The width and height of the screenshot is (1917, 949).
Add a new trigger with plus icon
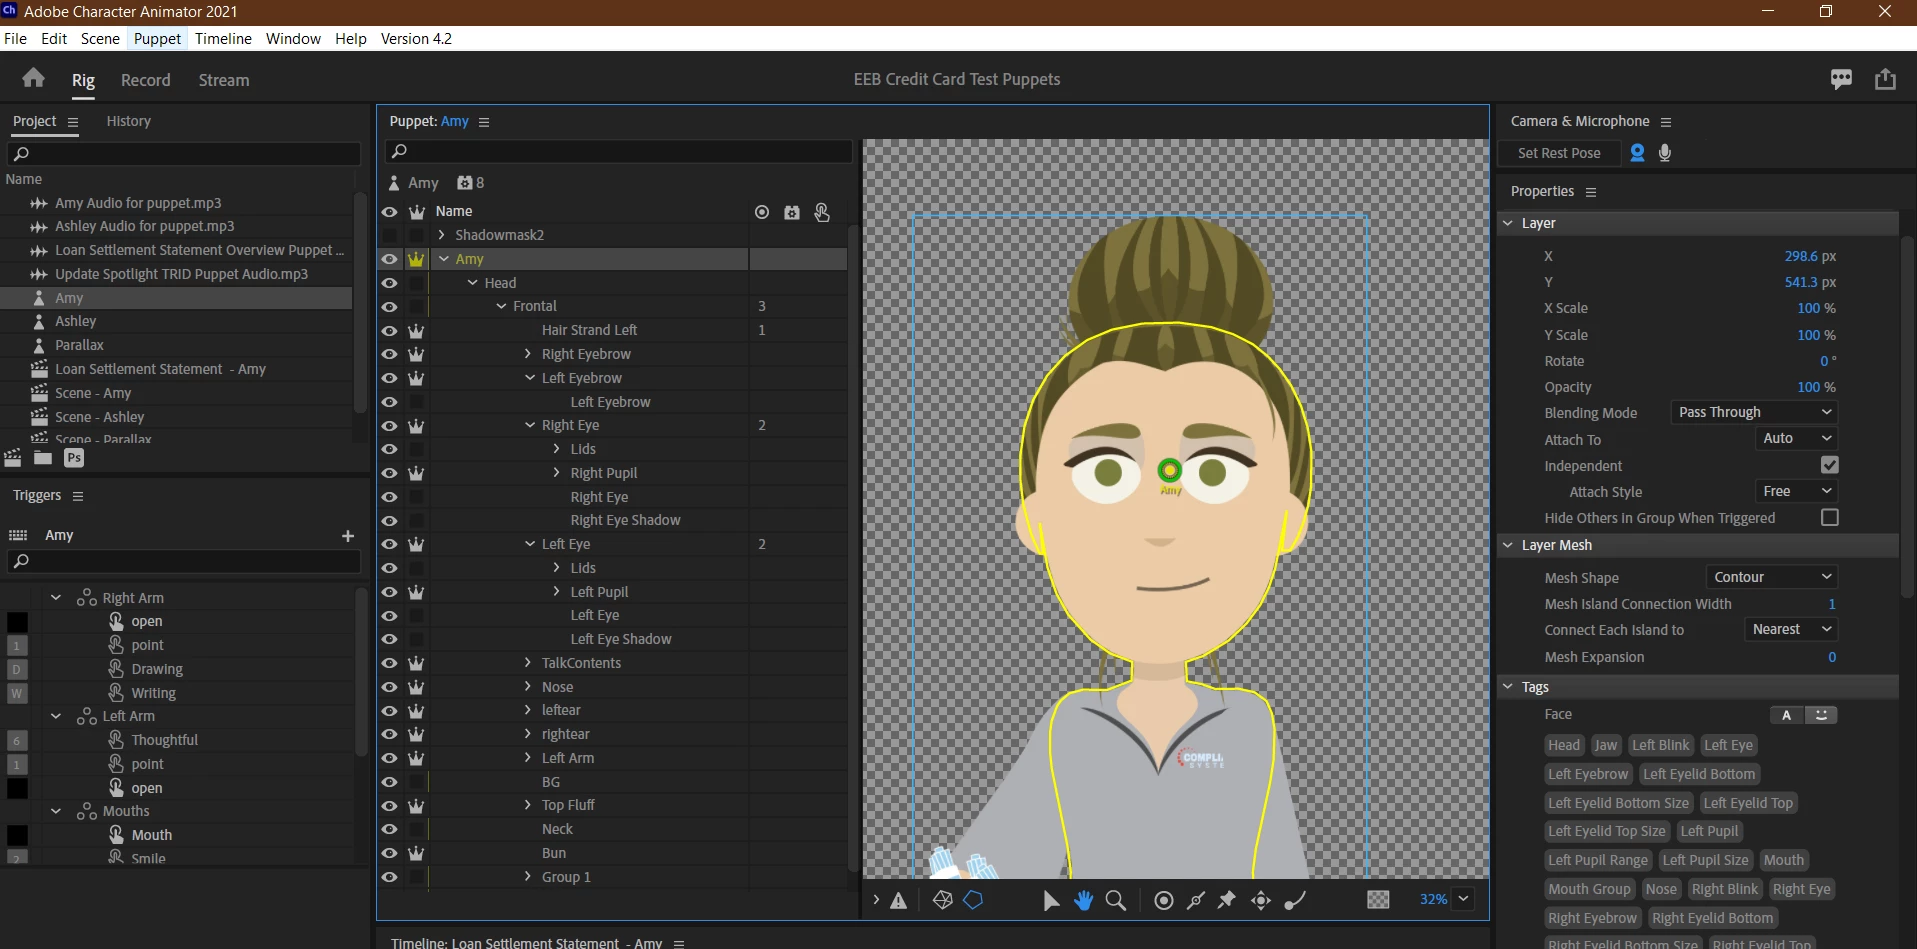(x=348, y=536)
